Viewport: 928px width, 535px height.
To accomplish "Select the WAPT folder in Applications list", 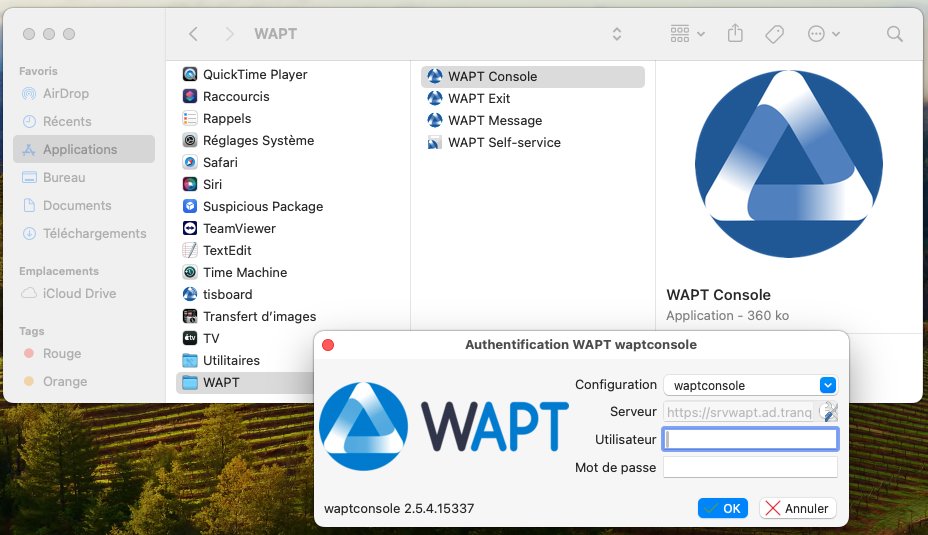I will 245,382.
